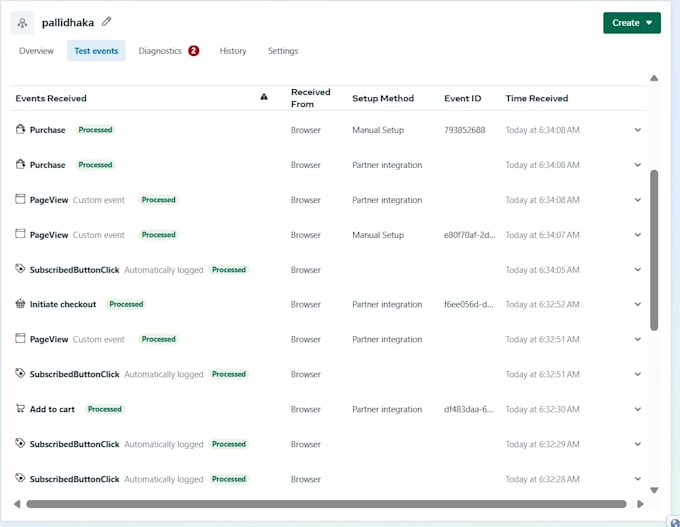Click the Event ID df483daa-6...

468,409
